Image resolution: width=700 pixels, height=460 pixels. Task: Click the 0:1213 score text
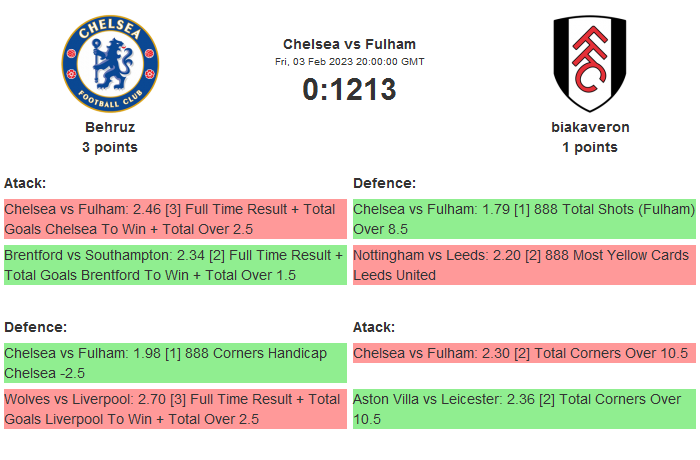coord(349,89)
